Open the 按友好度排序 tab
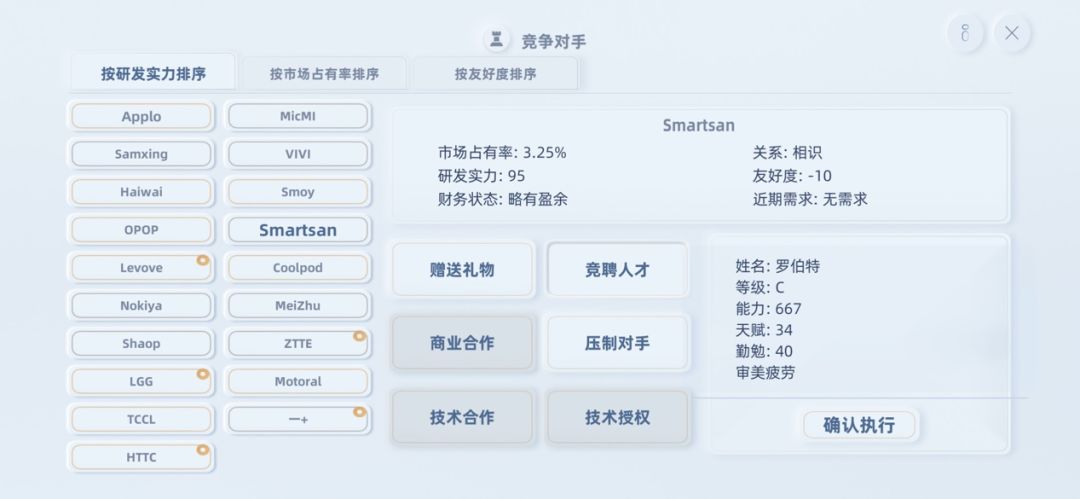Viewport: 1080px width, 499px height. click(495, 74)
